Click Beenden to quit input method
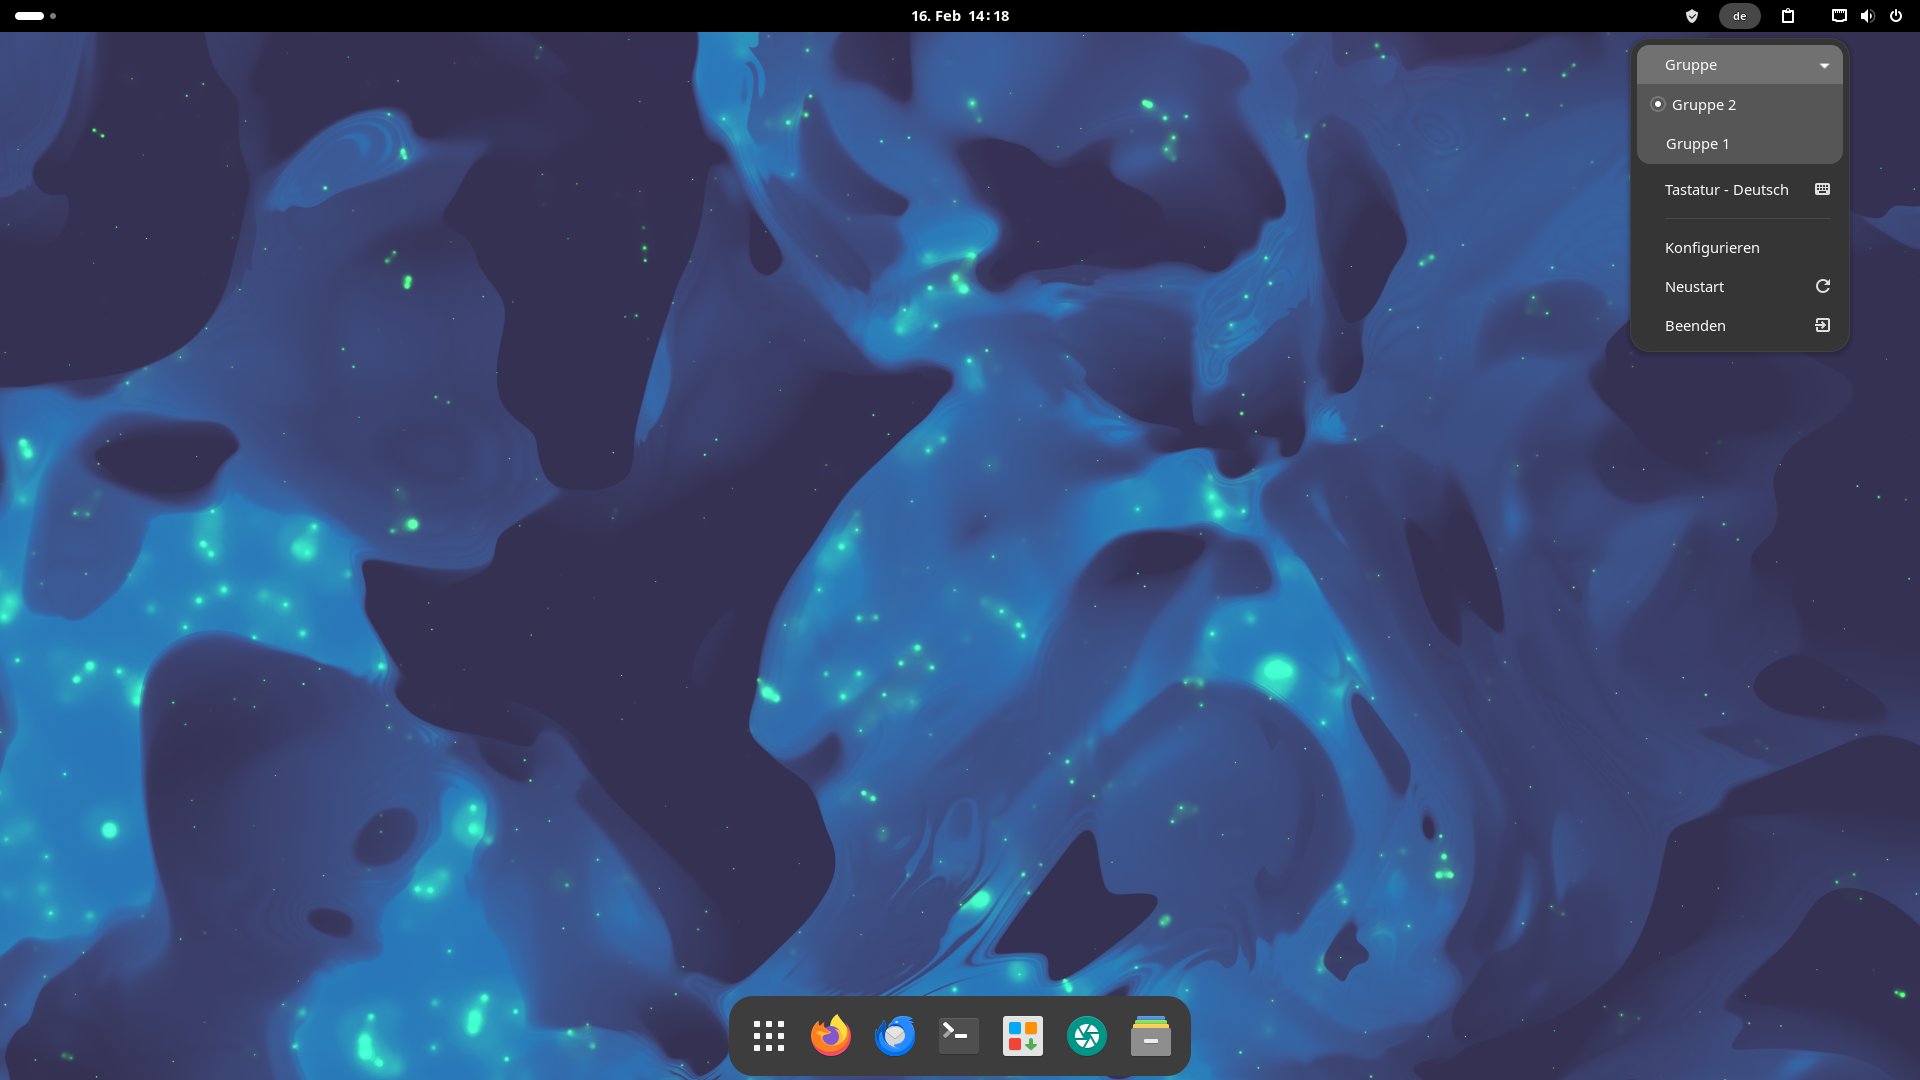1920x1080 pixels. coord(1695,326)
